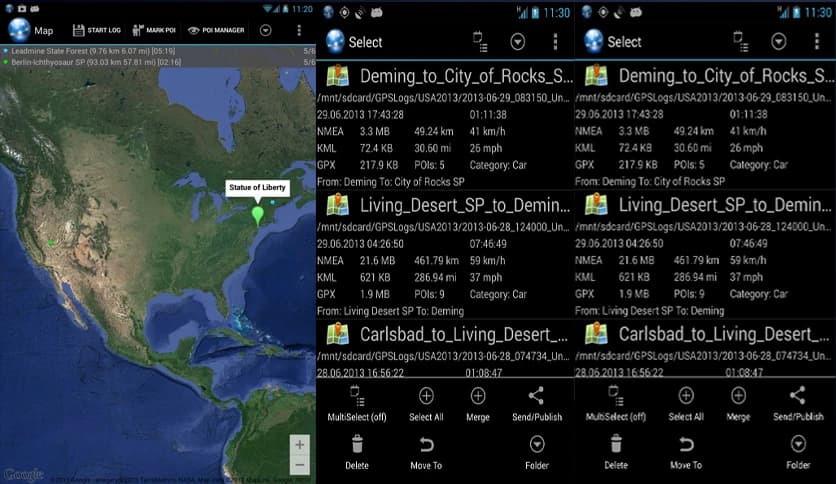Tap the Statue of Liberty label bubble
This screenshot has width=836, height=484.
pyautogui.click(x=258, y=188)
